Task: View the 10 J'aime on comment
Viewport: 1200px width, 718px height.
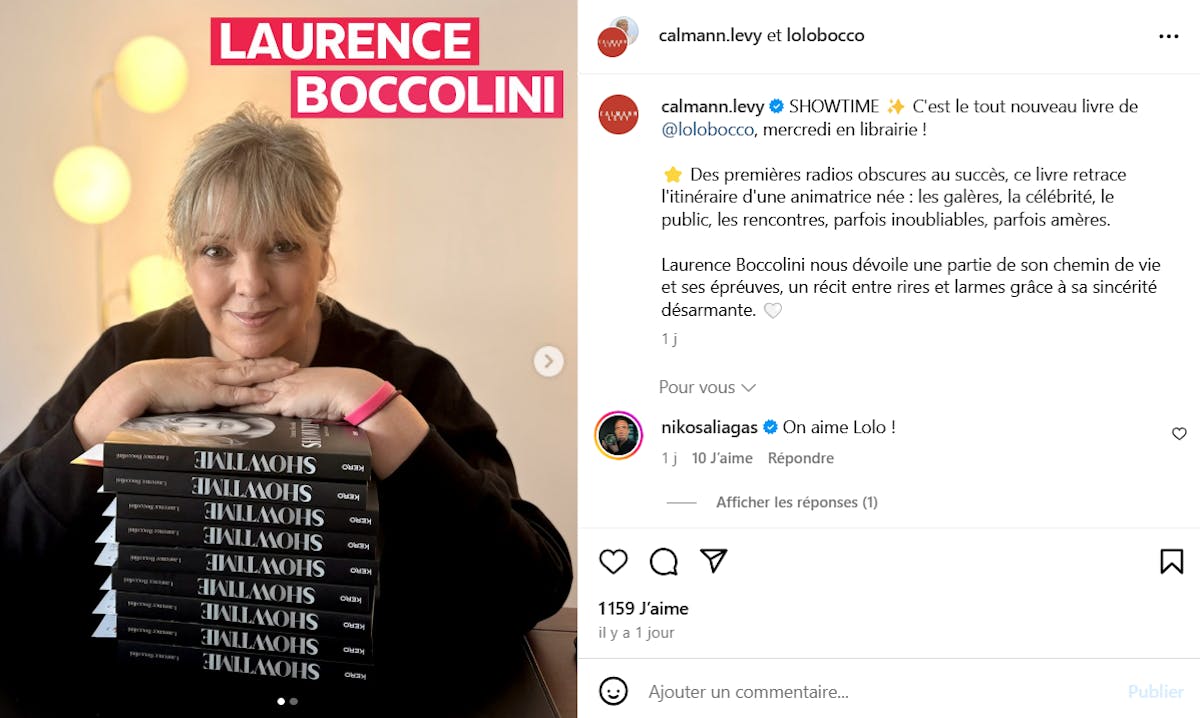Action: [722, 458]
